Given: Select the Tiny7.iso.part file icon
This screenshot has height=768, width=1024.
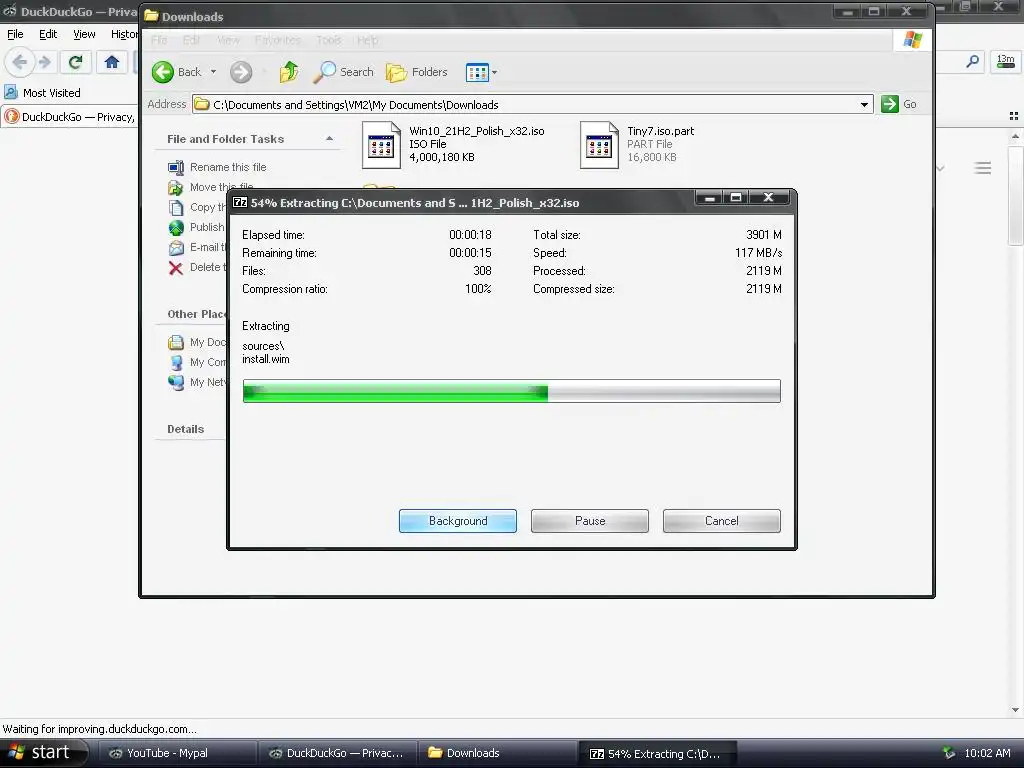Looking at the screenshot, I should [600, 145].
